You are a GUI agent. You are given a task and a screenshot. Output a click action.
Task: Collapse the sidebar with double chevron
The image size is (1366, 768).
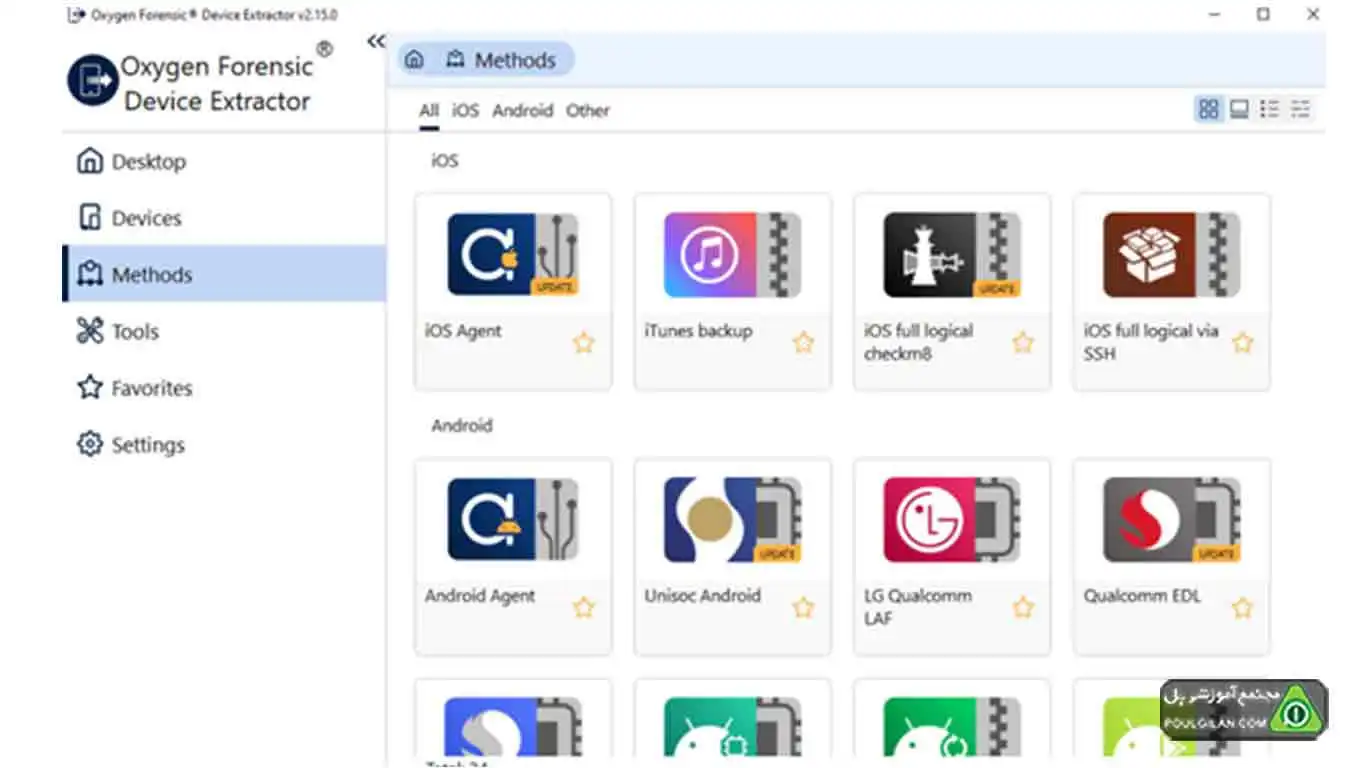click(376, 41)
